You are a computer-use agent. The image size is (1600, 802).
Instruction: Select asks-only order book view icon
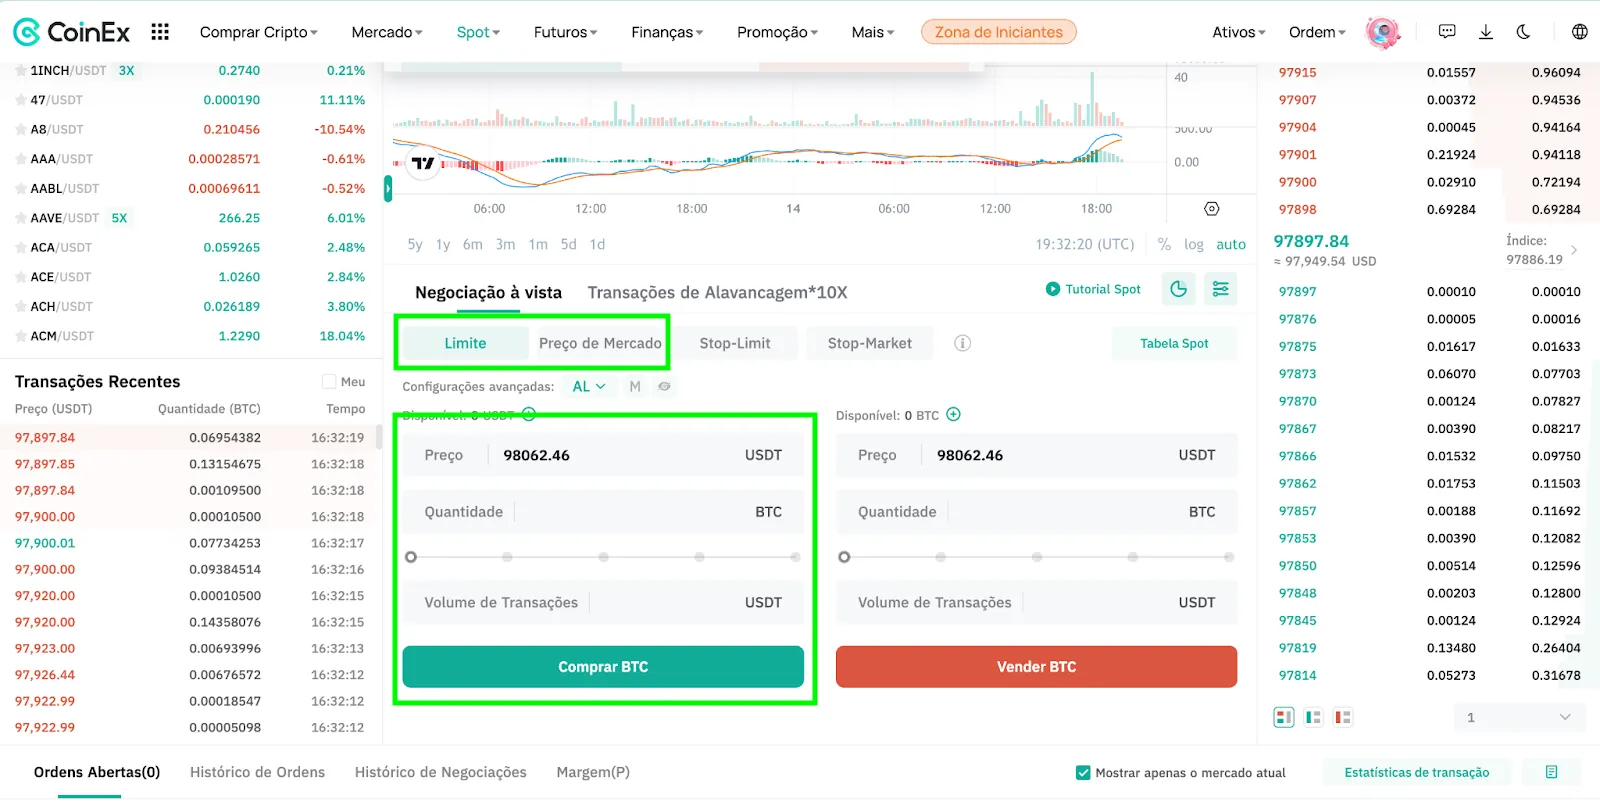(x=1343, y=717)
